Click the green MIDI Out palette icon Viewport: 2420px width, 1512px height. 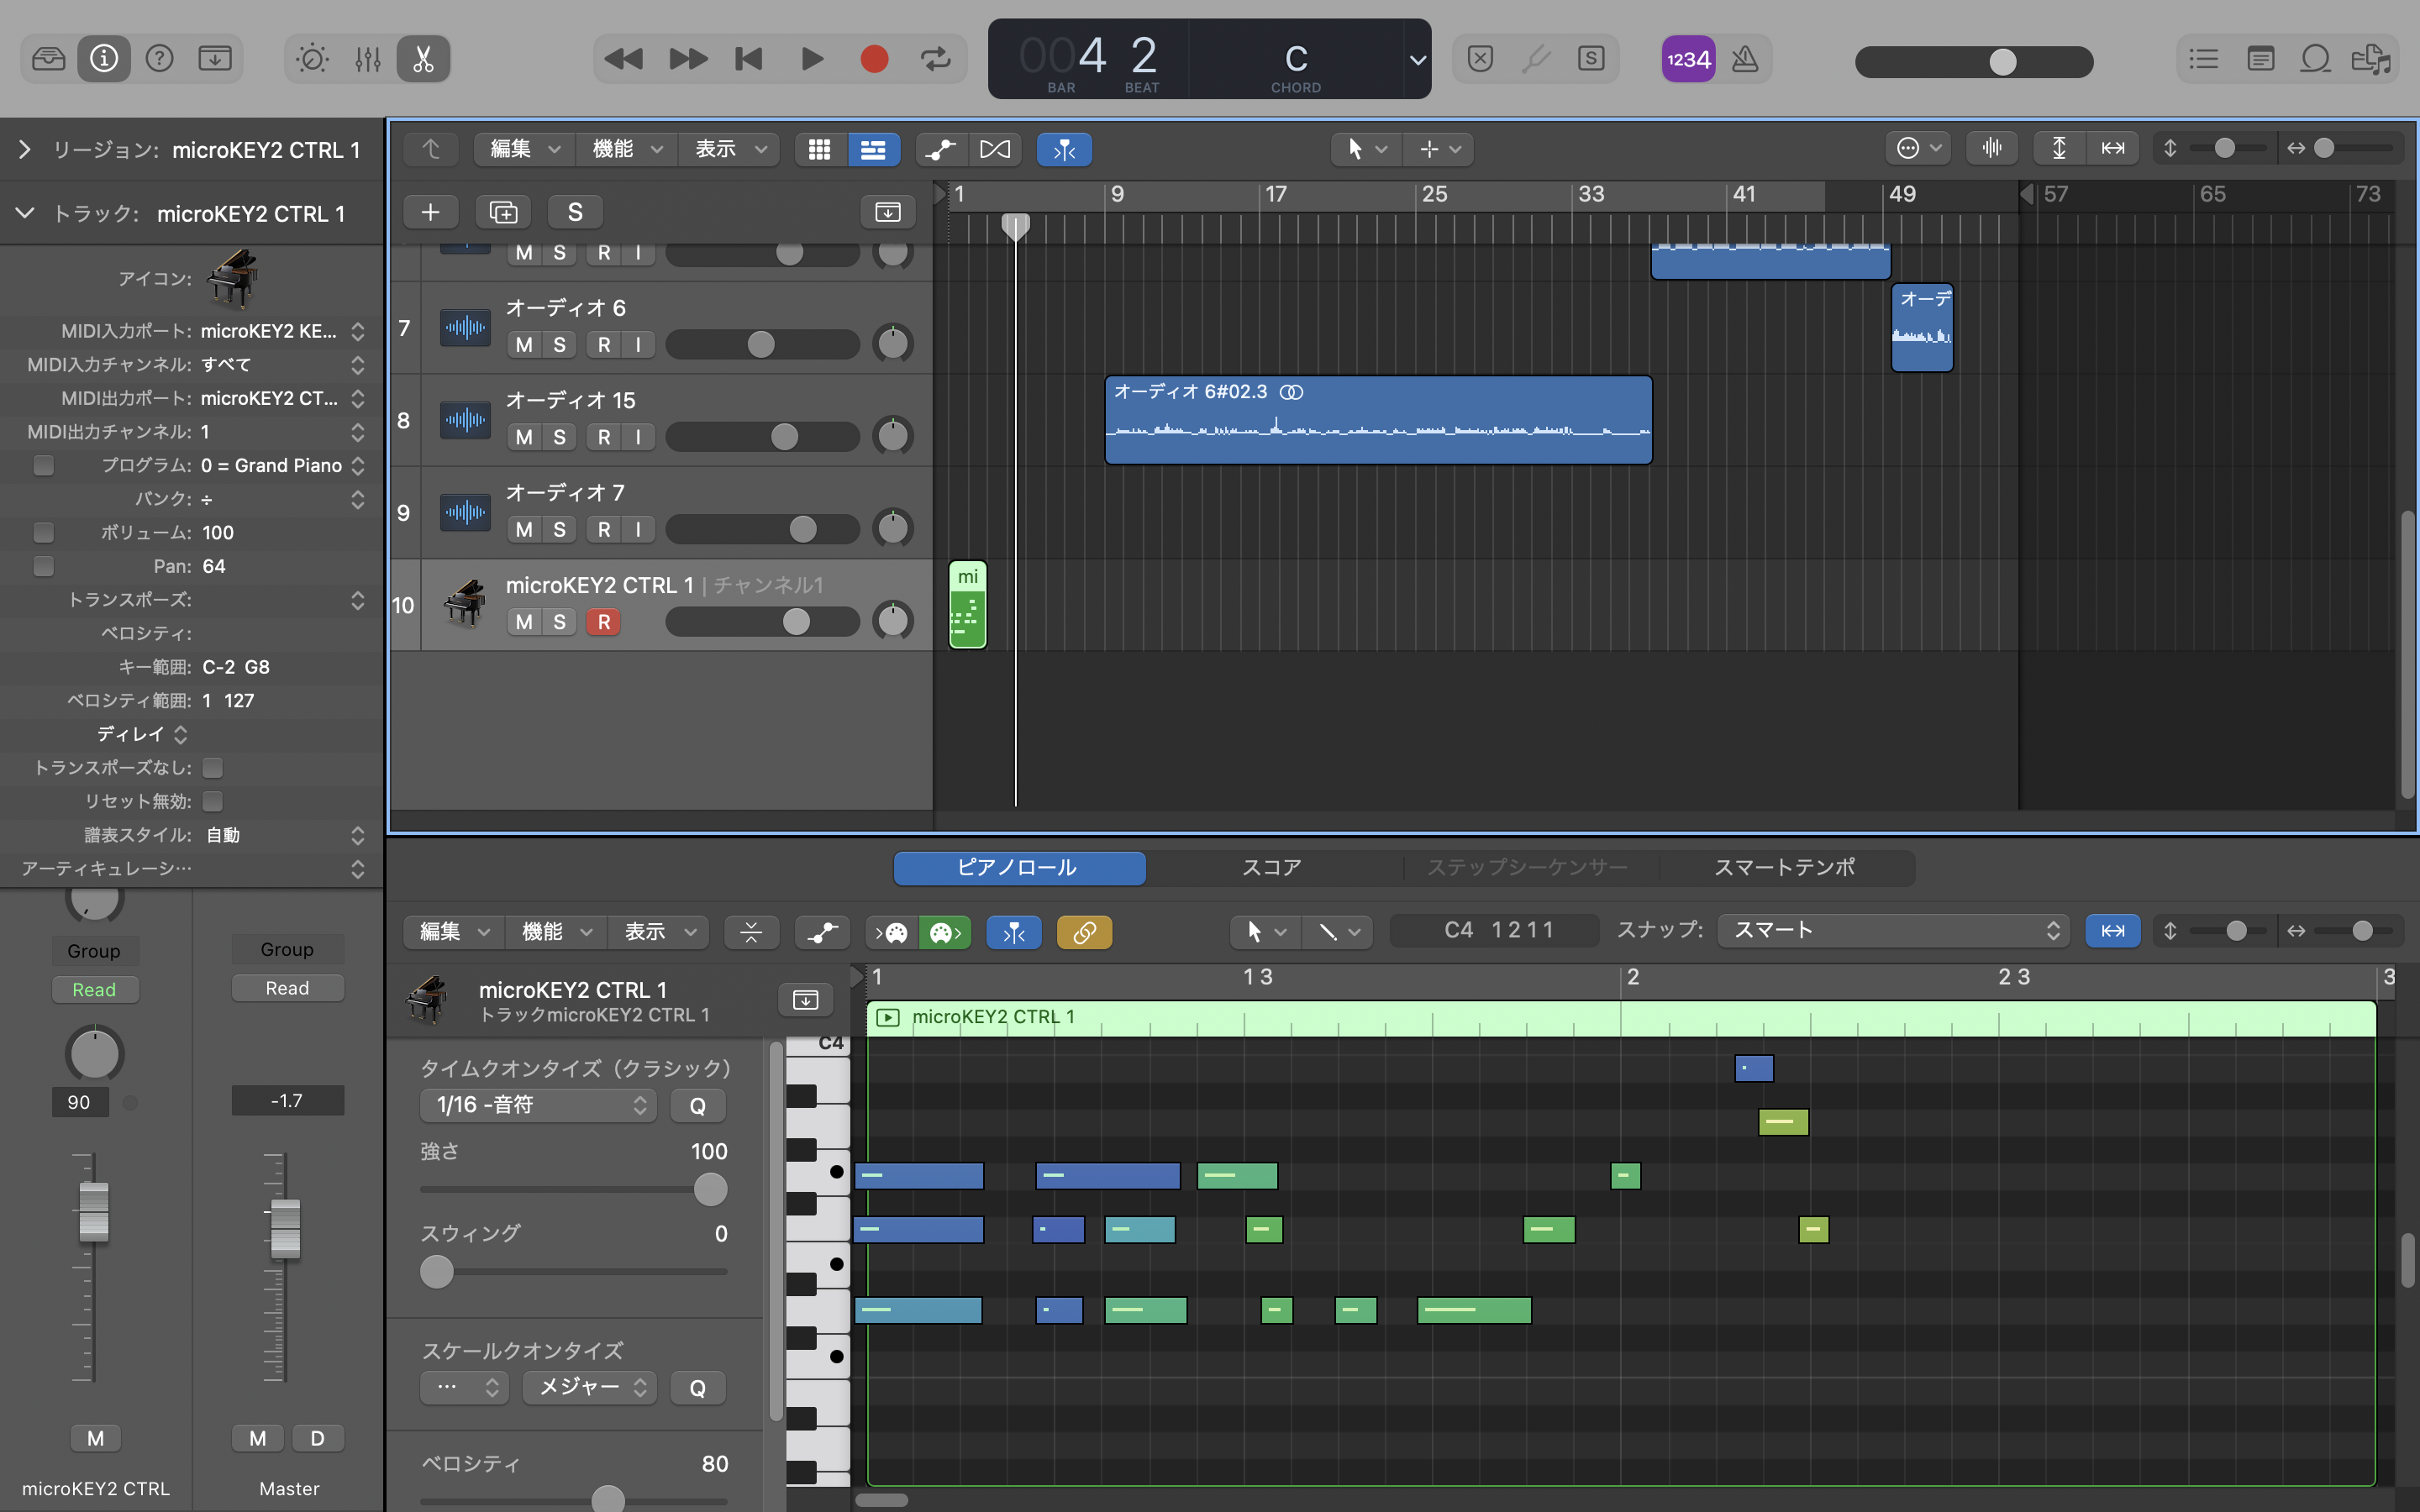point(944,932)
